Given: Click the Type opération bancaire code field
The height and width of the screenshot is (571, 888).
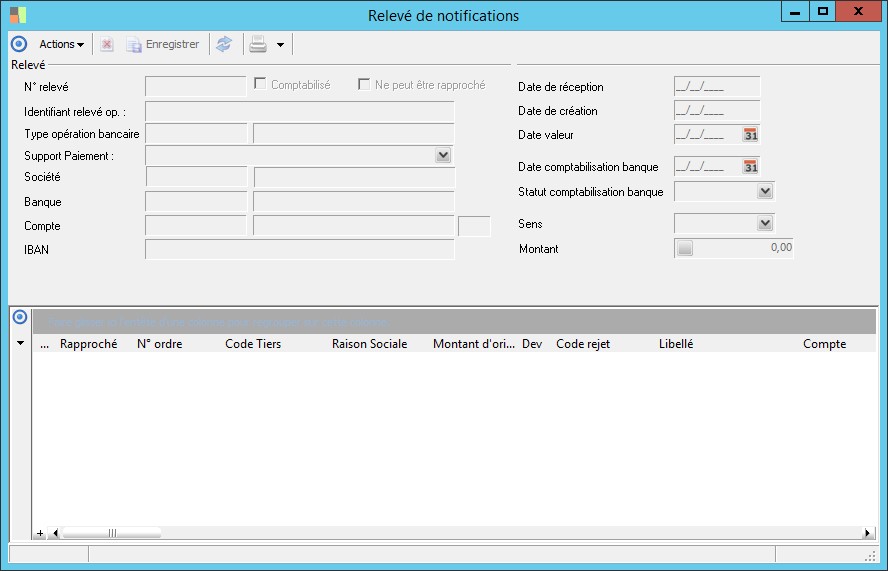Looking at the screenshot, I should point(196,134).
